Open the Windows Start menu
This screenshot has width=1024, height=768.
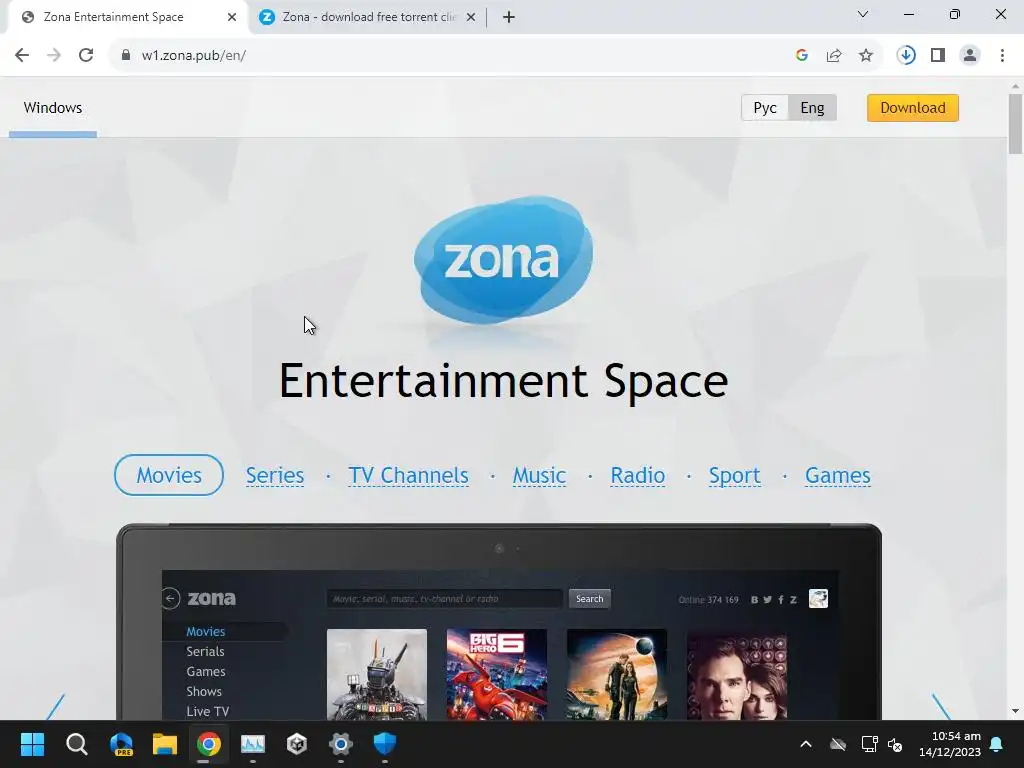[x=32, y=744]
